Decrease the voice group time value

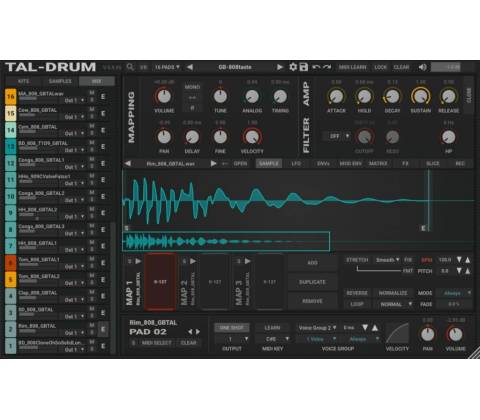pos(365,328)
